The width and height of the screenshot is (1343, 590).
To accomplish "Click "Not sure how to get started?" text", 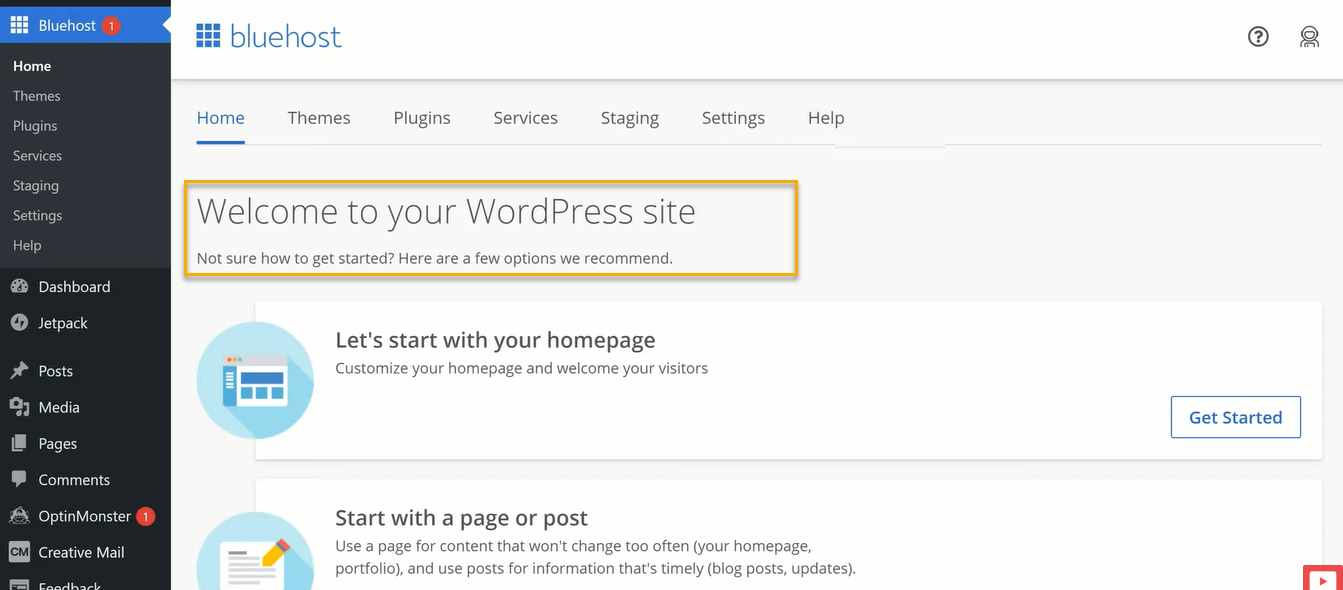I will [x=295, y=258].
